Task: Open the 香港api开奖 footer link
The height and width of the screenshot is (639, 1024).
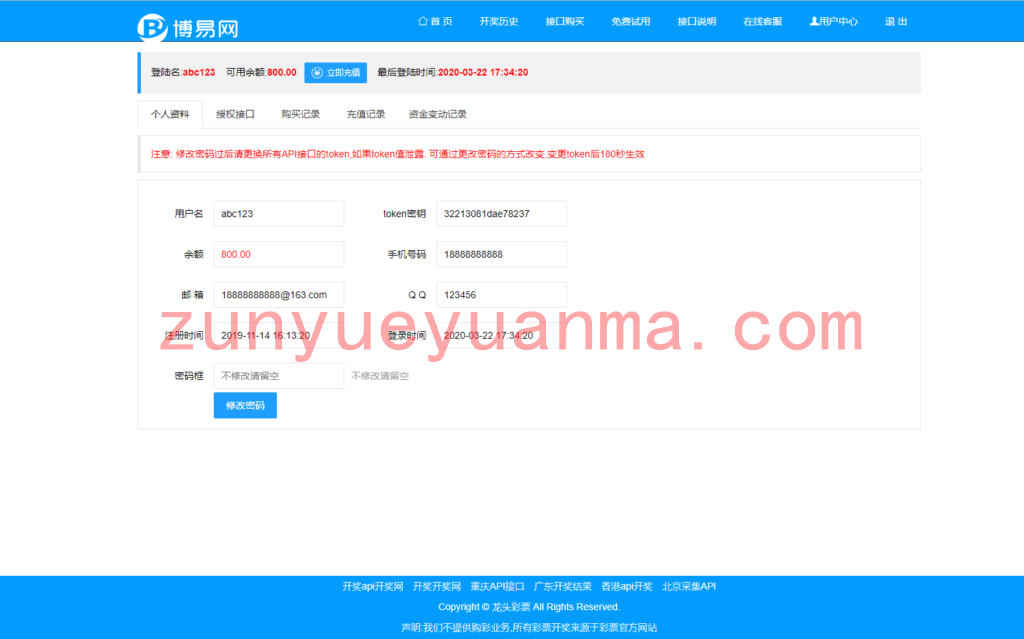Action: click(626, 586)
